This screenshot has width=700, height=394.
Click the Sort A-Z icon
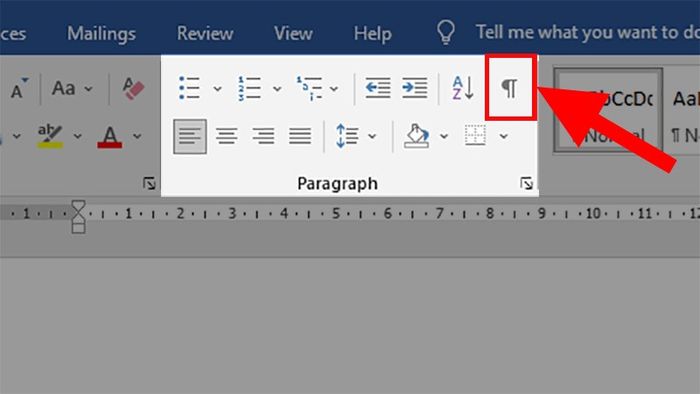coord(462,88)
